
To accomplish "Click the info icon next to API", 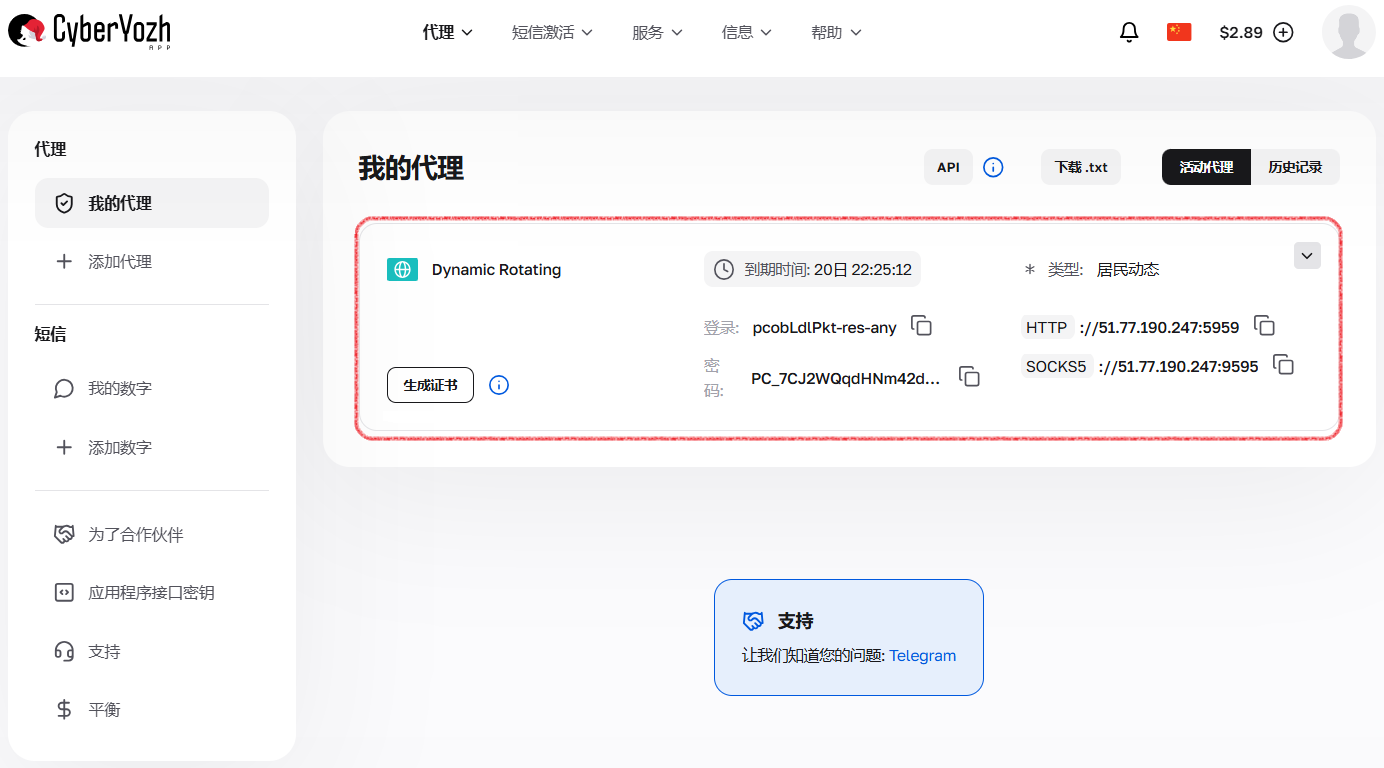I will (x=993, y=167).
